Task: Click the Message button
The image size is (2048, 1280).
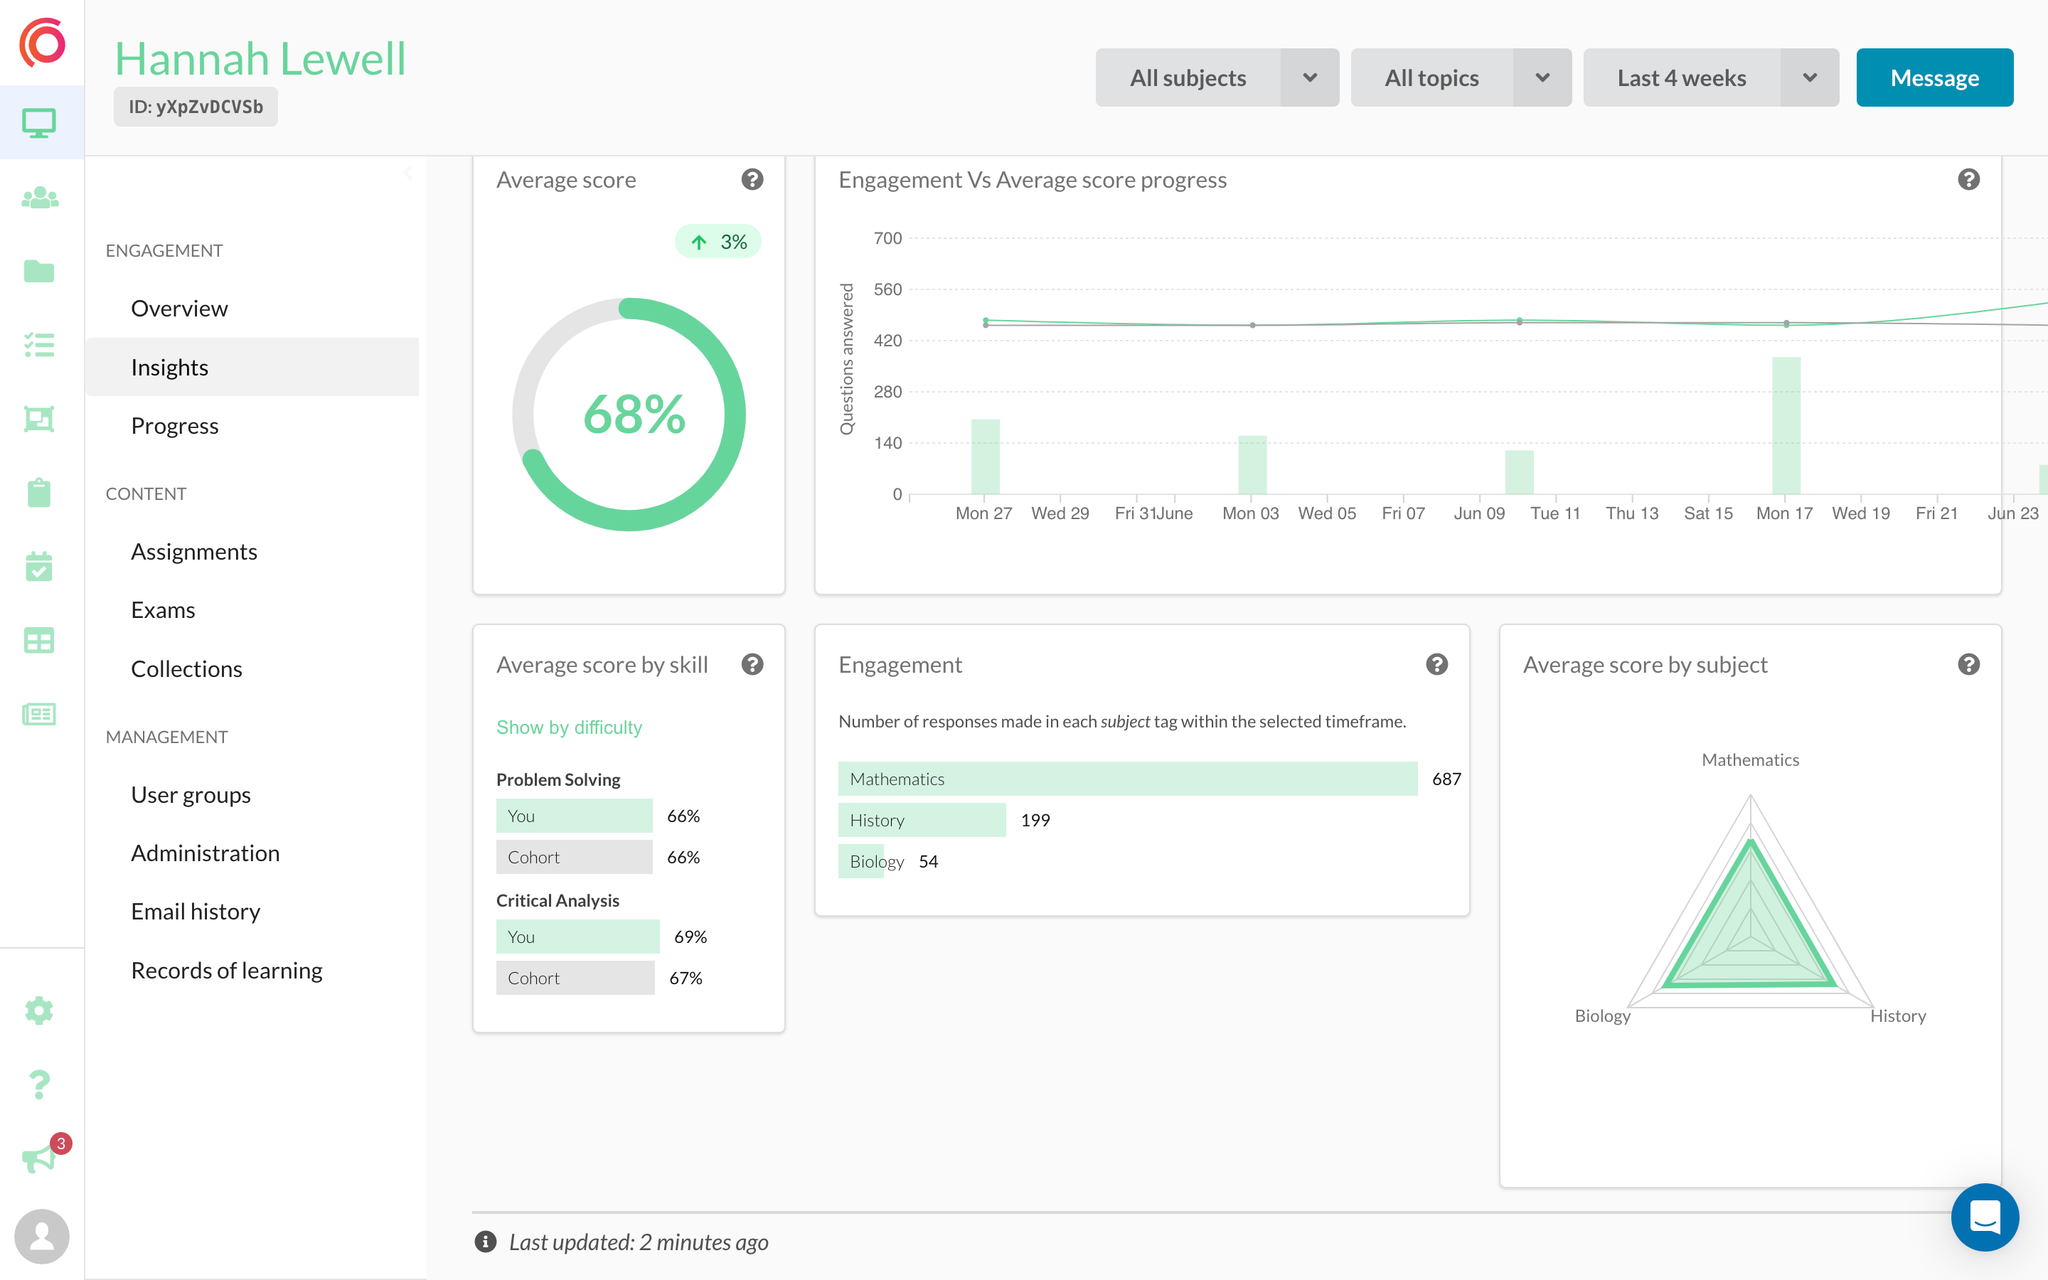Action: [1934, 77]
